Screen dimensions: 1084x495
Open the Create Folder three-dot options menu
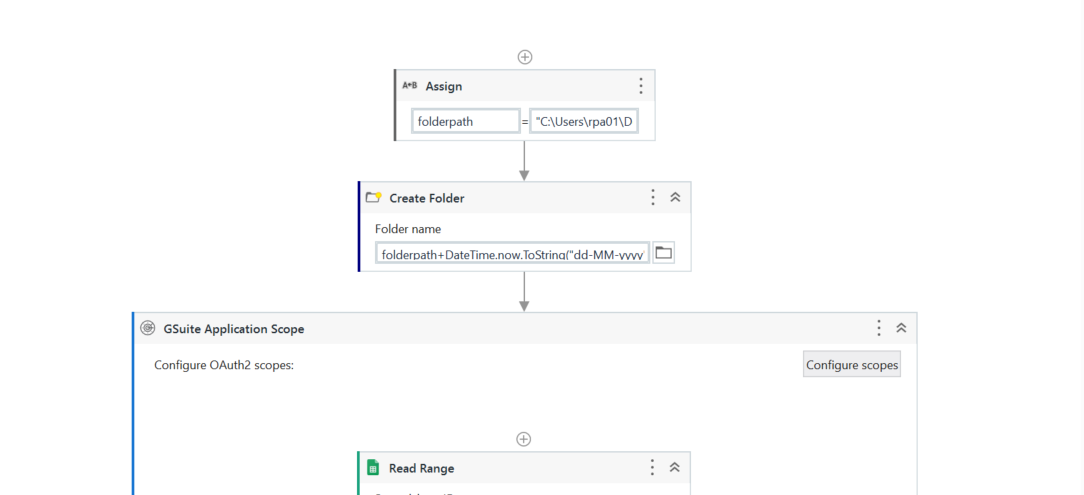(x=653, y=198)
